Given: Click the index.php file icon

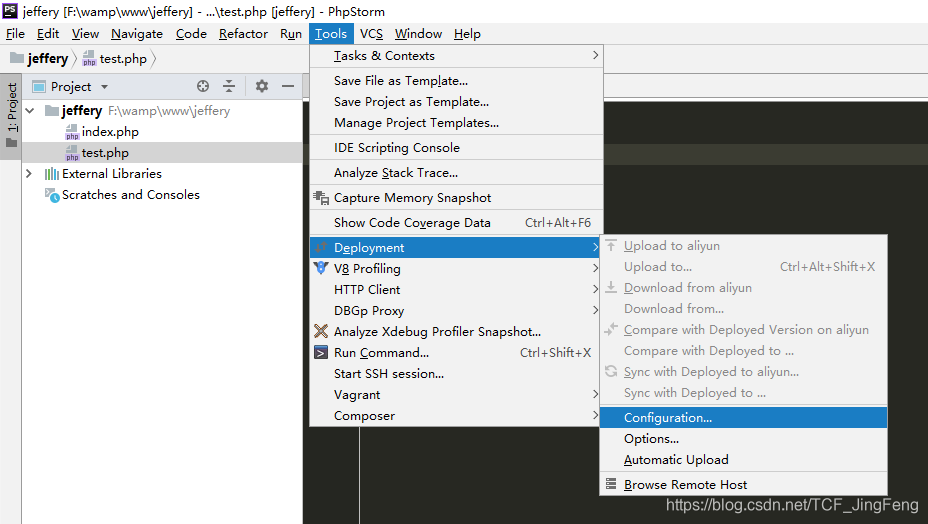Looking at the screenshot, I should click(72, 132).
